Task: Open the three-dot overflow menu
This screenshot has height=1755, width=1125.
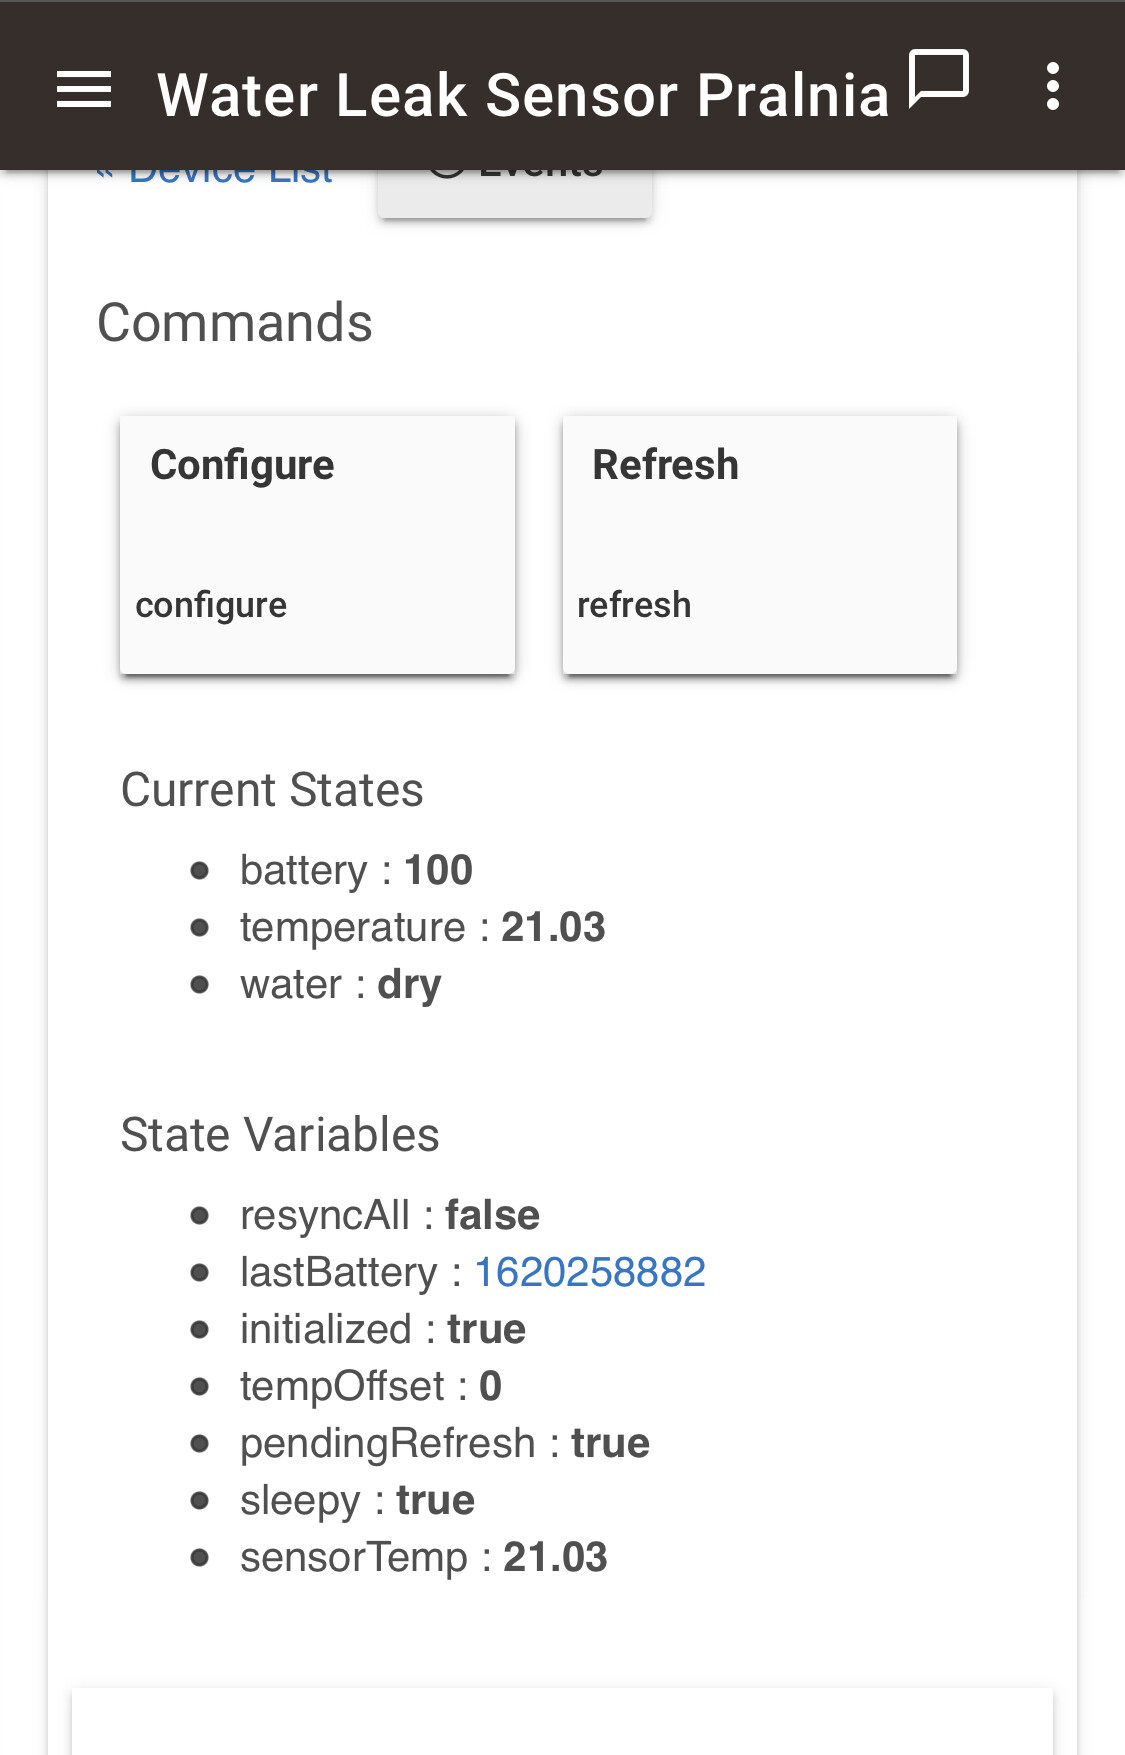Action: (1052, 87)
